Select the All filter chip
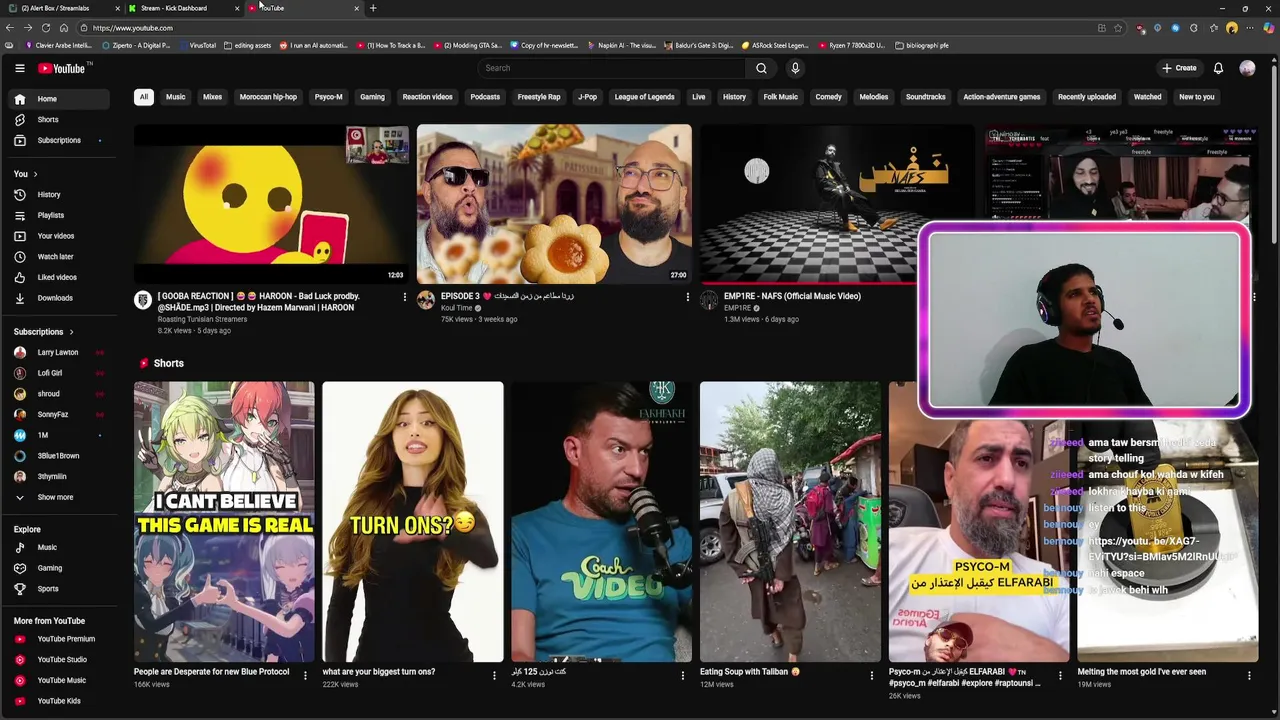 point(143,97)
